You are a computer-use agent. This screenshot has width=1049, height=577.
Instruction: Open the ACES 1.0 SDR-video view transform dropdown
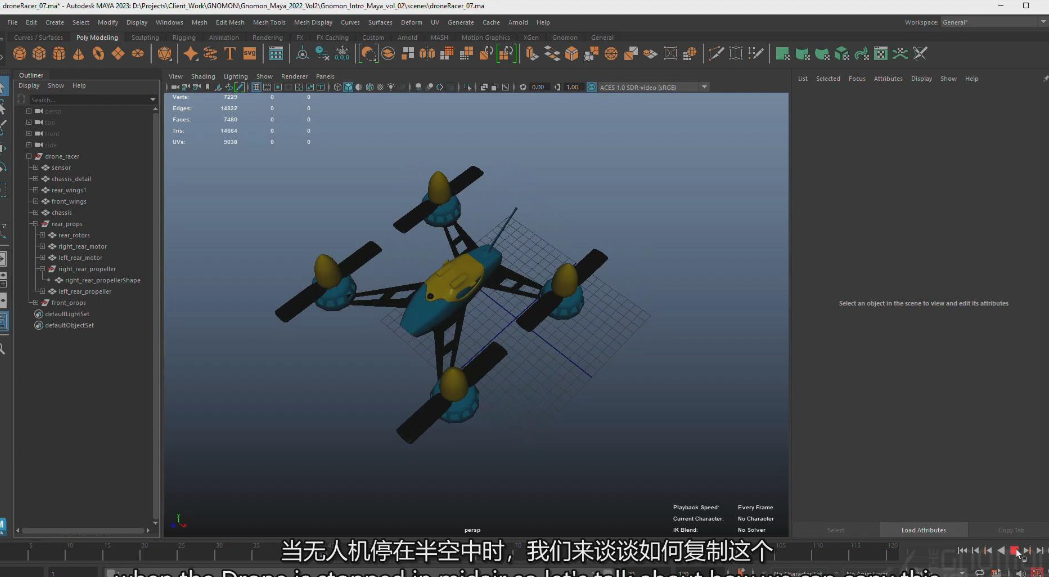[652, 87]
